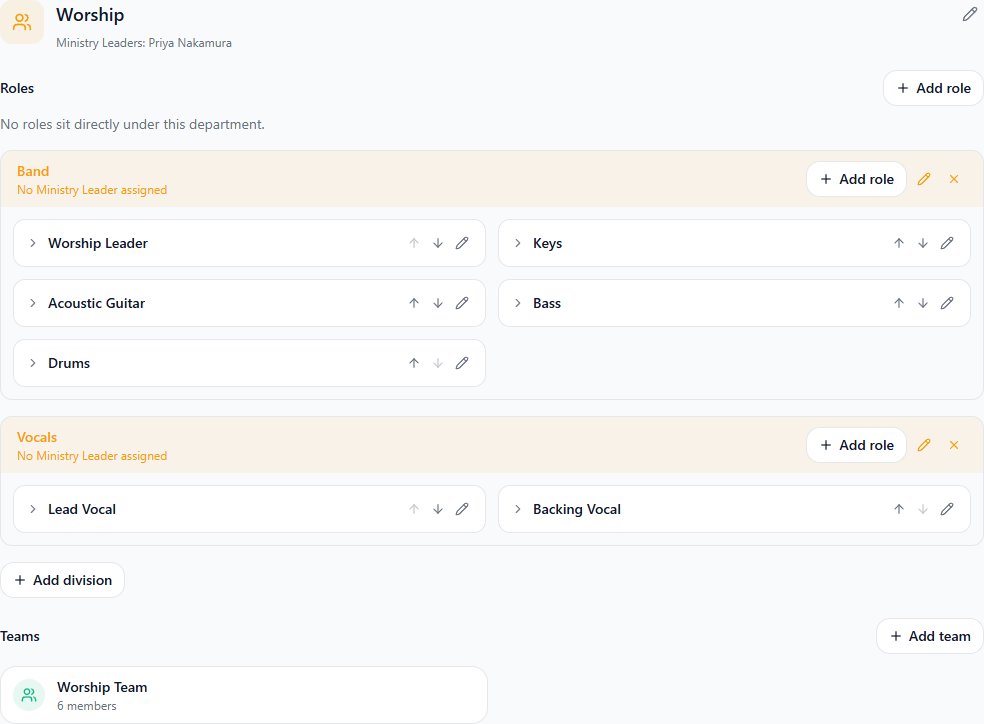Edit the Backing Vocal role
The width and height of the screenshot is (984, 724).
tap(947, 509)
